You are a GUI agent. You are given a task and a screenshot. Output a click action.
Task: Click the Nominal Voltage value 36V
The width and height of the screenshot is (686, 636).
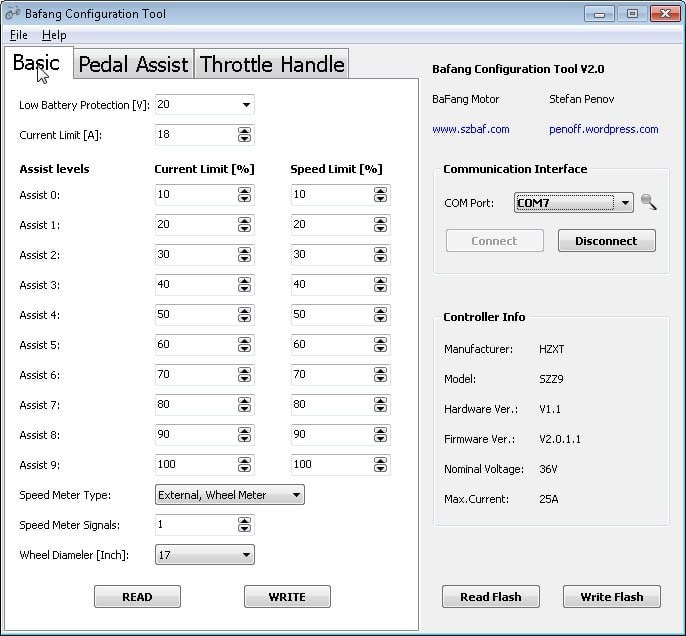pos(548,469)
